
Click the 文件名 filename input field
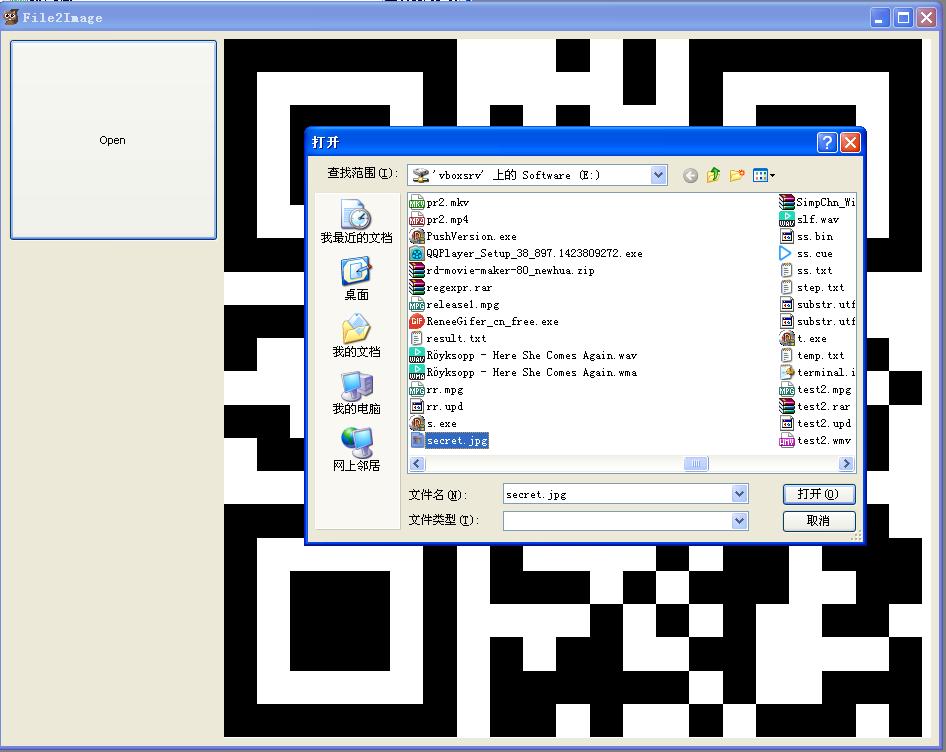pyautogui.click(x=618, y=494)
